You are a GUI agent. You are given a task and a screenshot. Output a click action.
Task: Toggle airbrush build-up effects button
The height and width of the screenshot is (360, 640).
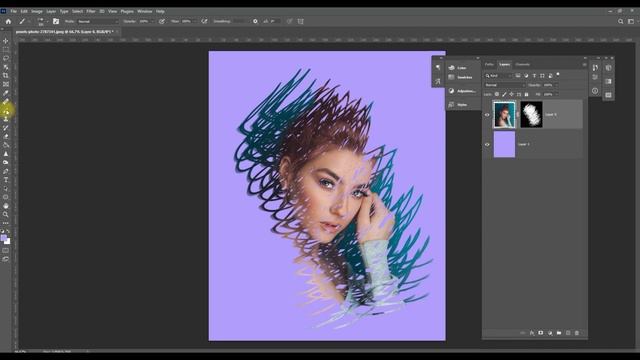[204, 21]
